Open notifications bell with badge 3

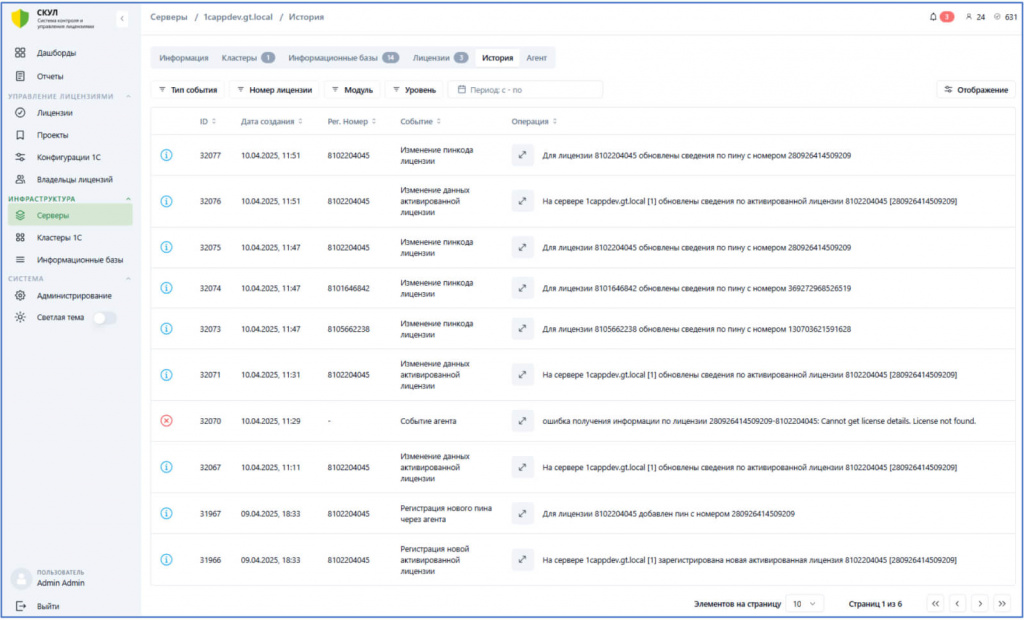coord(941,17)
